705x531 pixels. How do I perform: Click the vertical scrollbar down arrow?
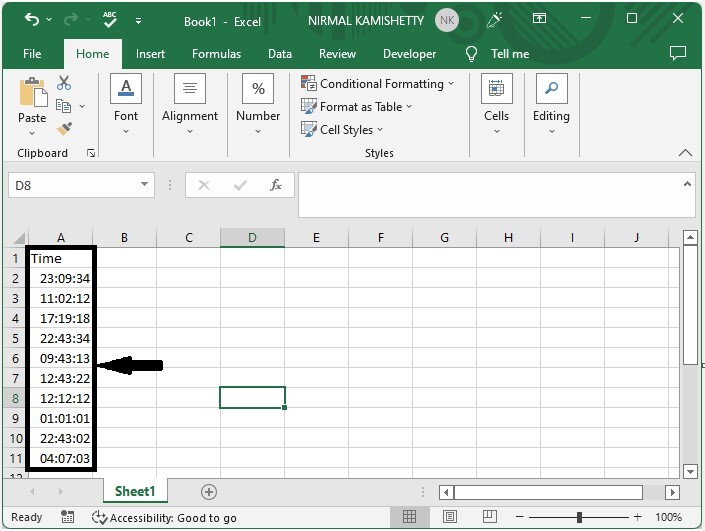(690, 471)
